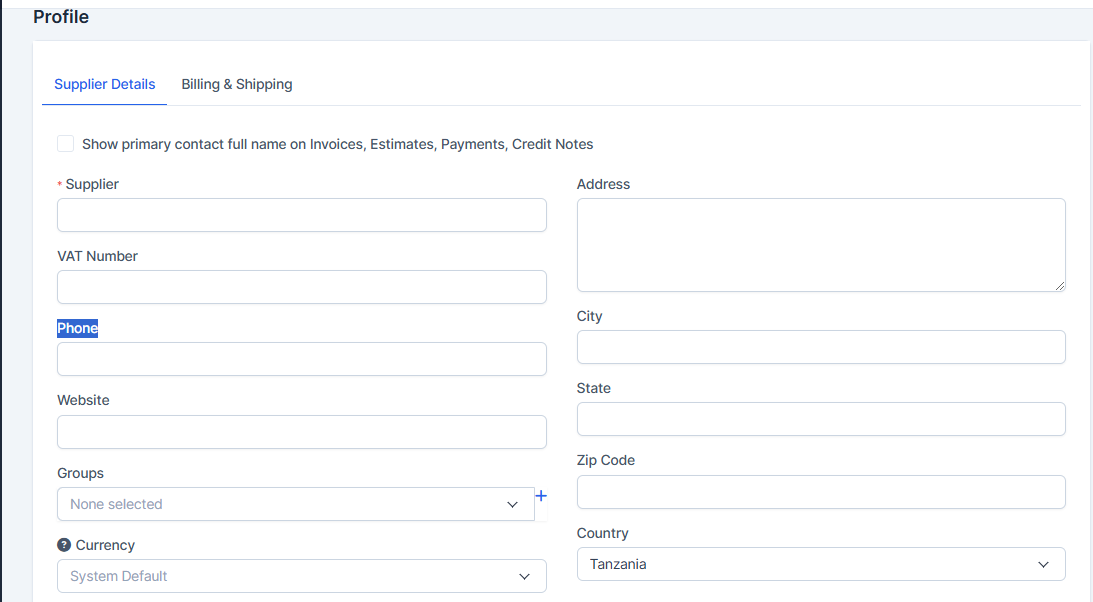Click the Currency help question mark icon

[x=64, y=545]
